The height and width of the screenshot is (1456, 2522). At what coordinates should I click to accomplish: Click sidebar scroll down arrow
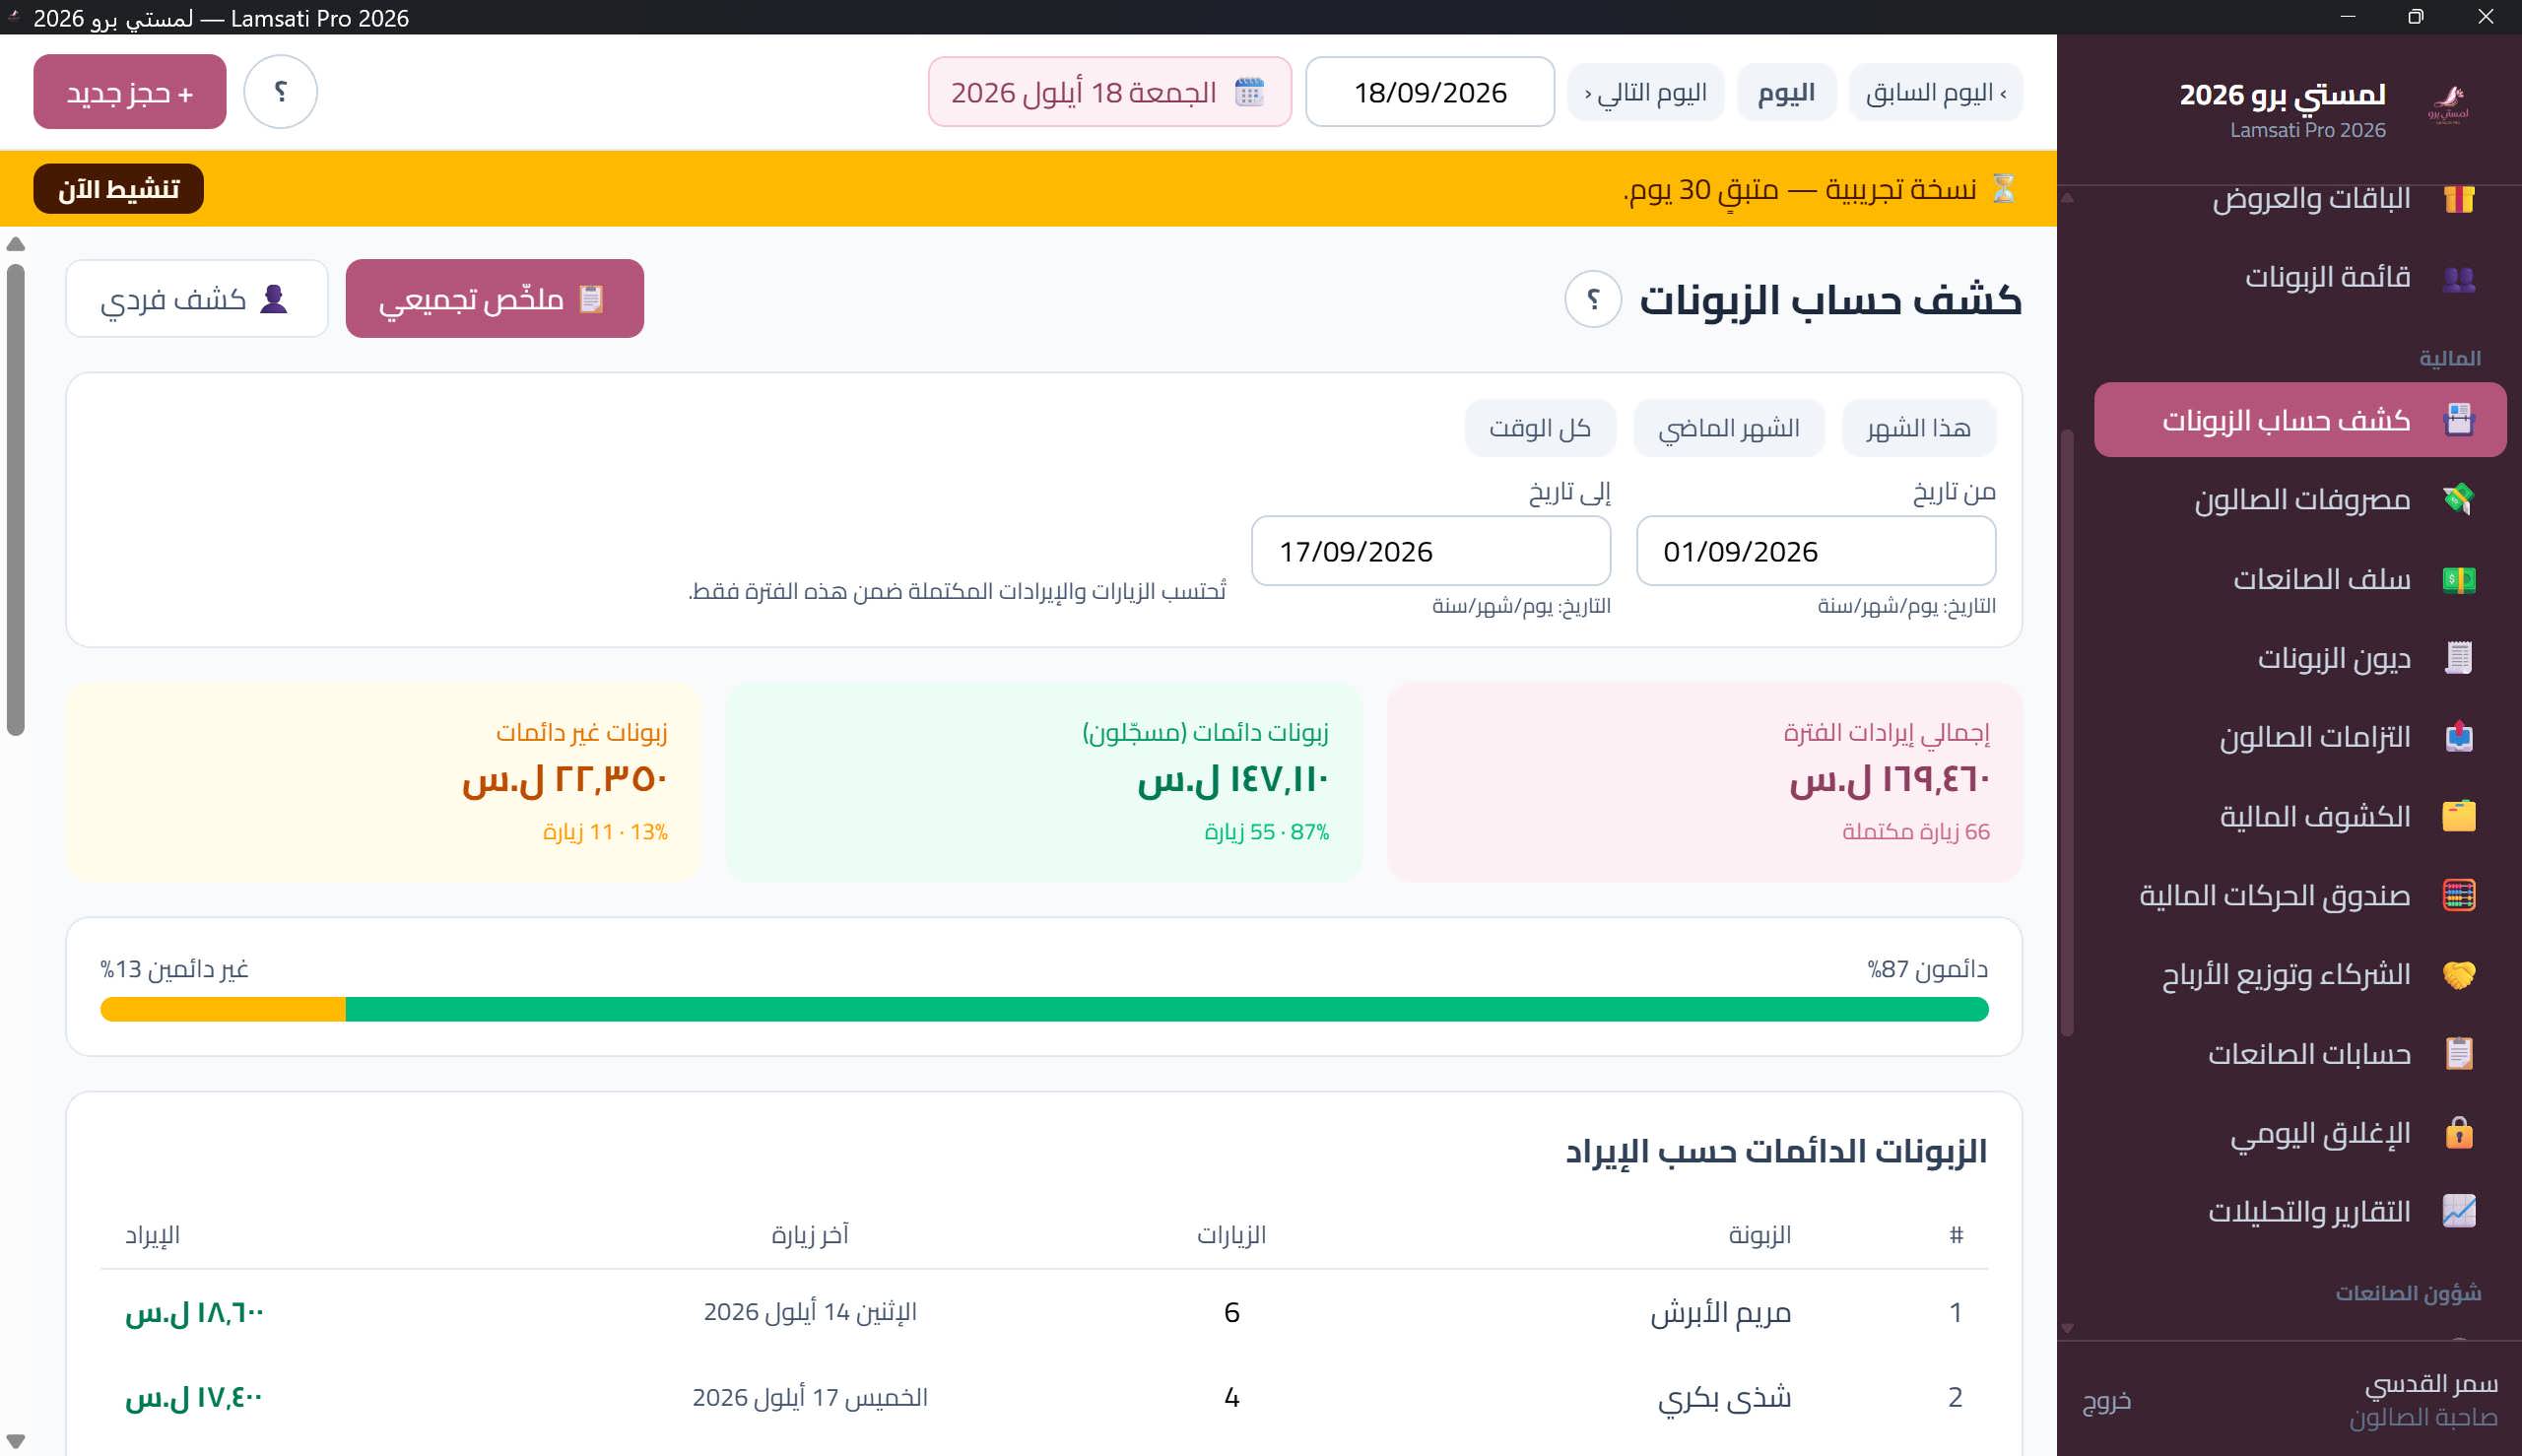click(x=2067, y=1329)
